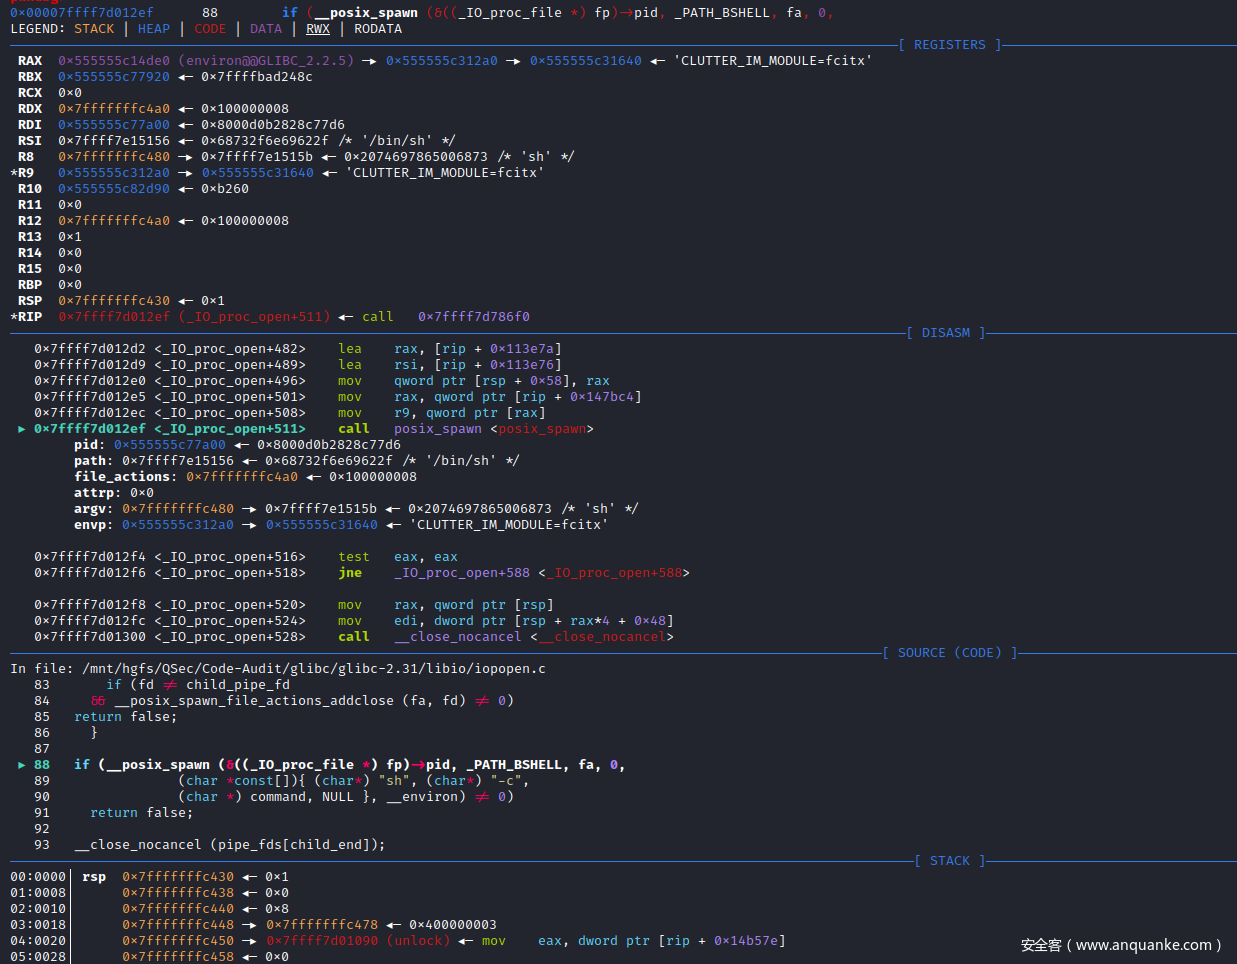This screenshot has height=964, width=1237.
Task: Click stack offset 03:0018
Action: (38, 925)
